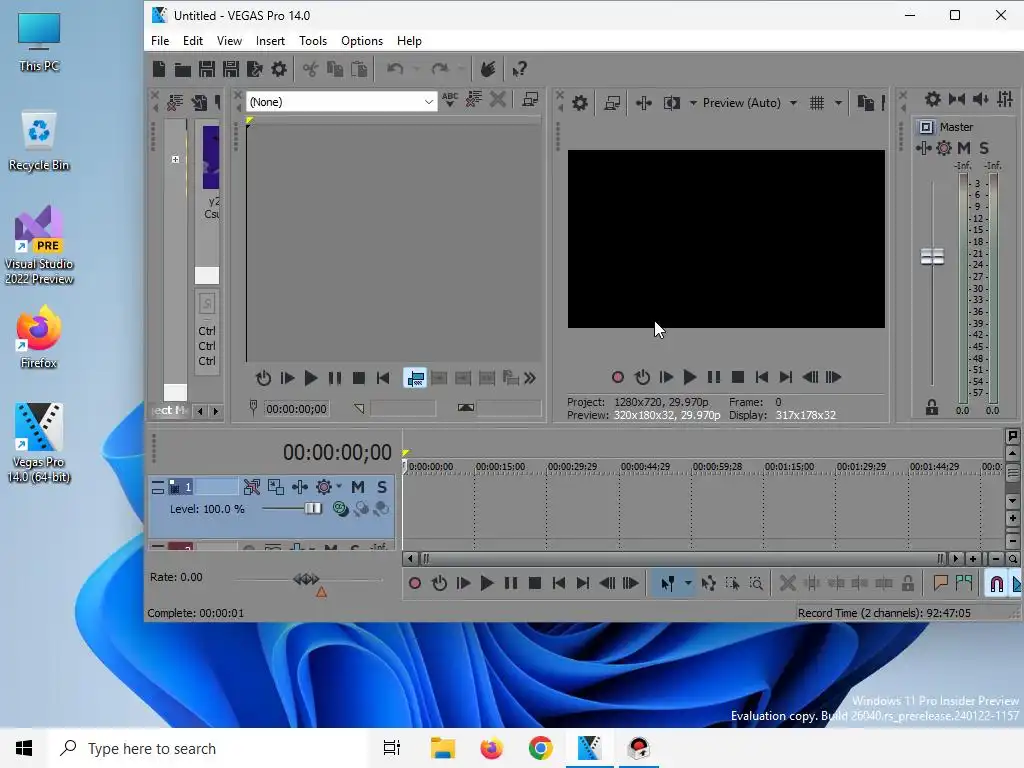The width and height of the screenshot is (1024, 768).
Task: Activate What's This help cursor icon
Action: 519,69
